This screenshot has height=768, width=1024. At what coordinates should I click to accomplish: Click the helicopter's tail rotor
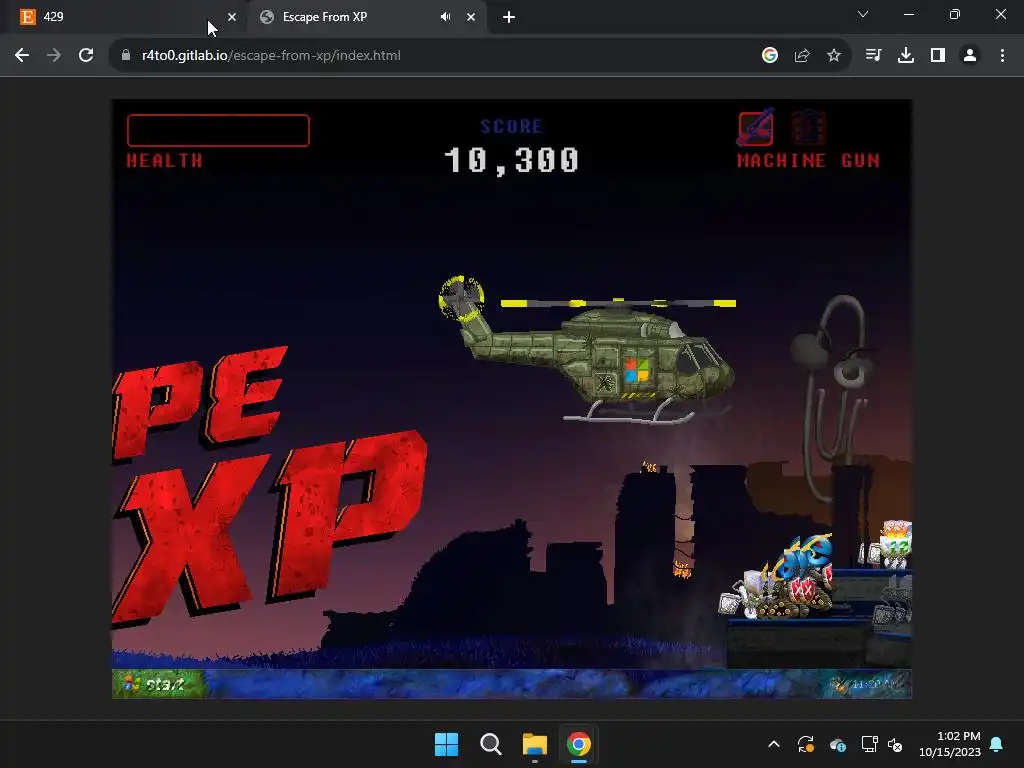tap(461, 298)
